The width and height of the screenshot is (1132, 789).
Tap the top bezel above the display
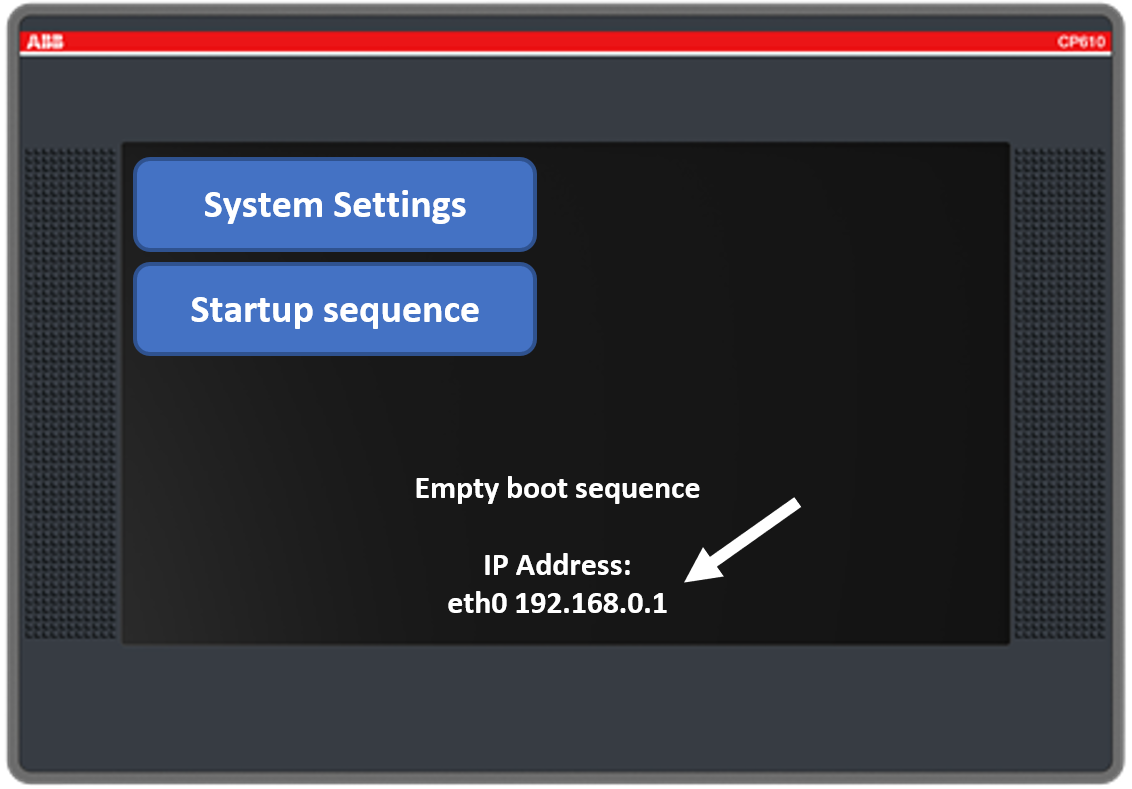[x=565, y=98]
